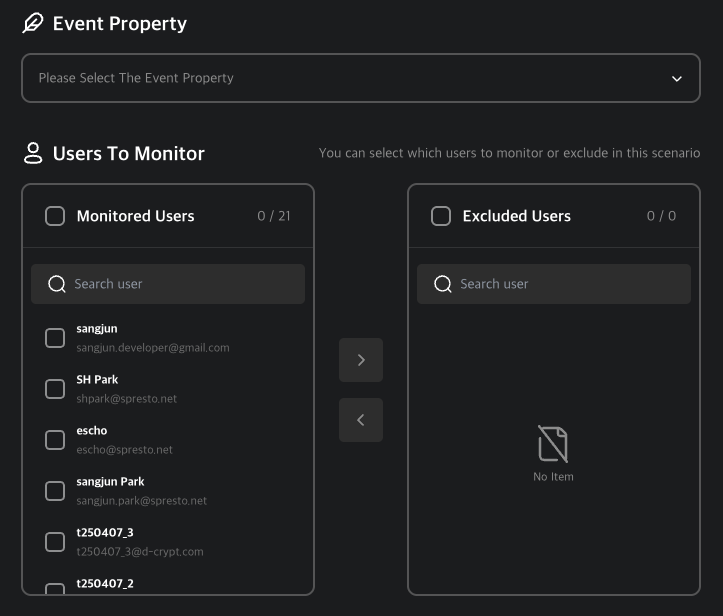Screen dimensions: 723x616
Task: Check the box for user sangjun
Action: pyautogui.click(x=55, y=338)
